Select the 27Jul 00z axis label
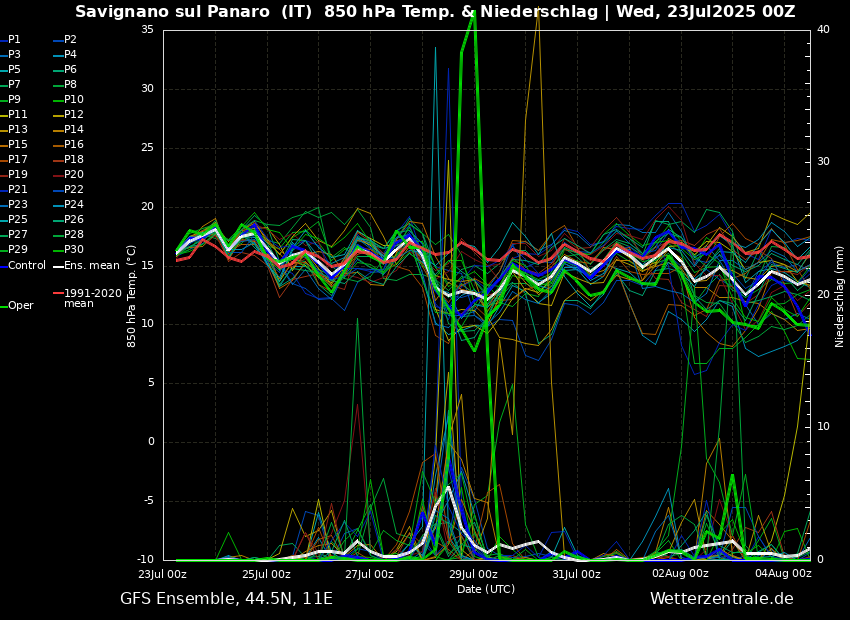The height and width of the screenshot is (620, 850). [369, 574]
